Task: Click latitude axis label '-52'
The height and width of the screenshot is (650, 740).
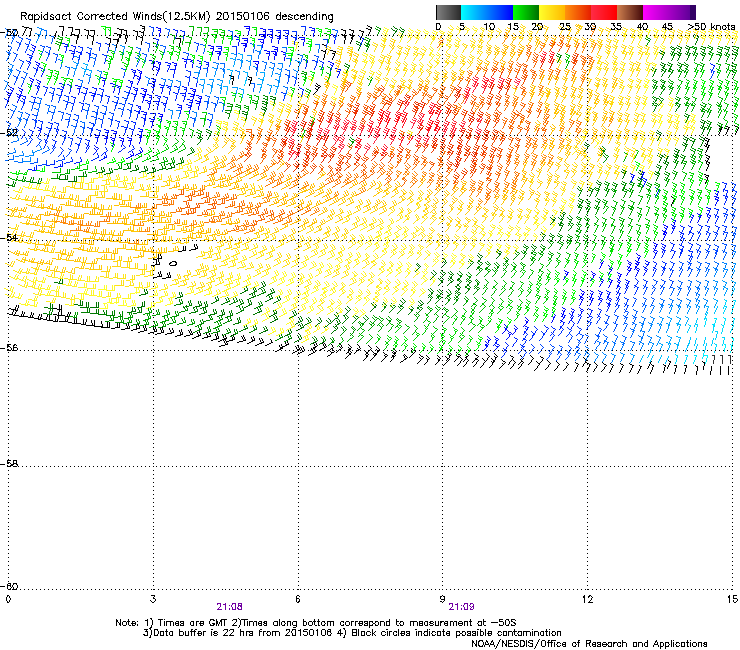Action: coord(10,133)
